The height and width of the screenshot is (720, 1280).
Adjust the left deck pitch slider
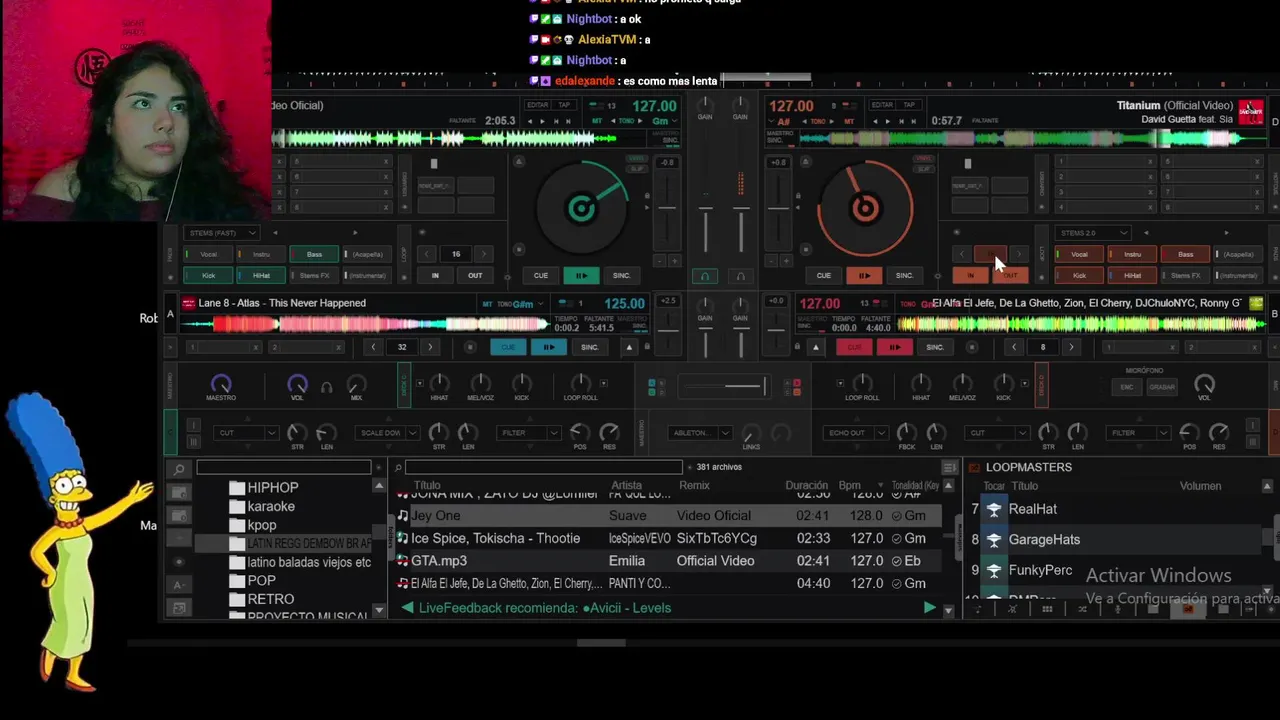(x=667, y=210)
